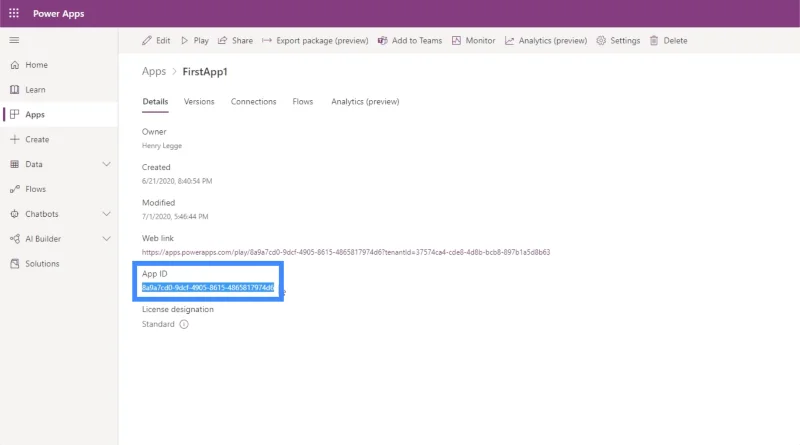800x445 pixels.
Task: Click the Standard license designation text
Action: (x=158, y=324)
